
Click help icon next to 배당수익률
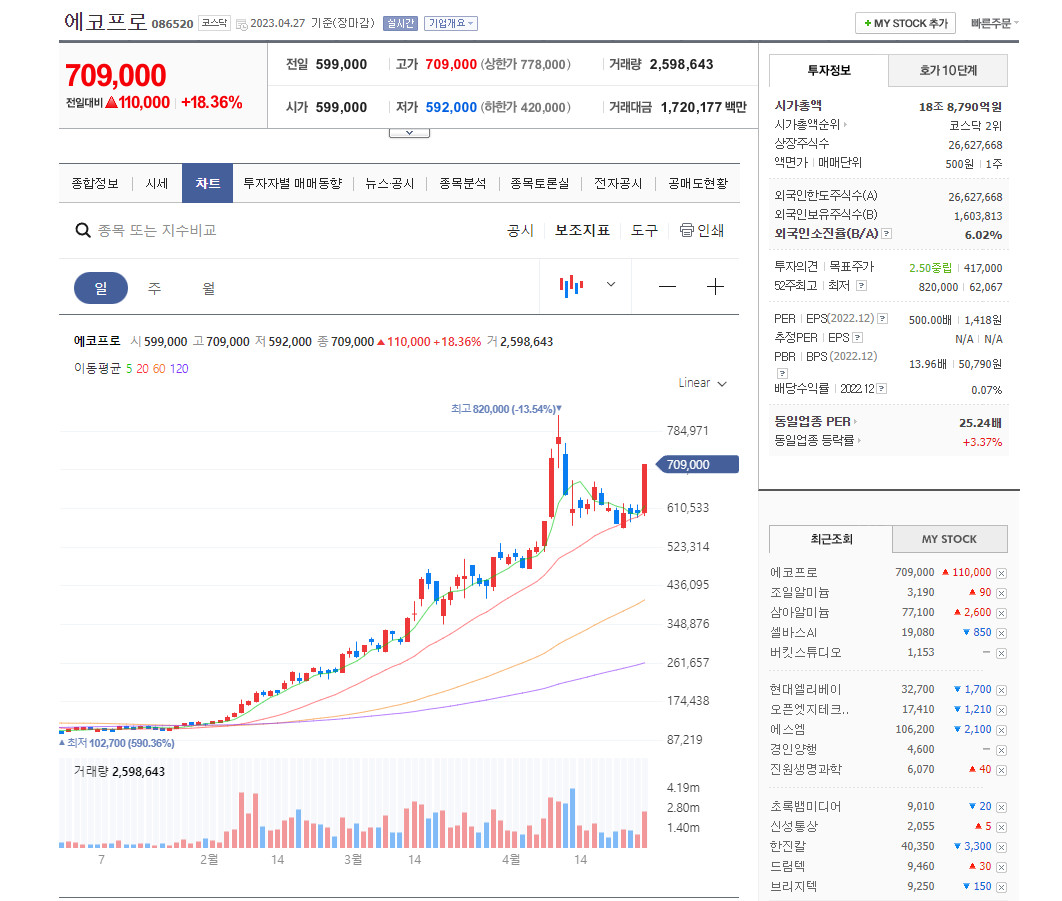coord(882,389)
